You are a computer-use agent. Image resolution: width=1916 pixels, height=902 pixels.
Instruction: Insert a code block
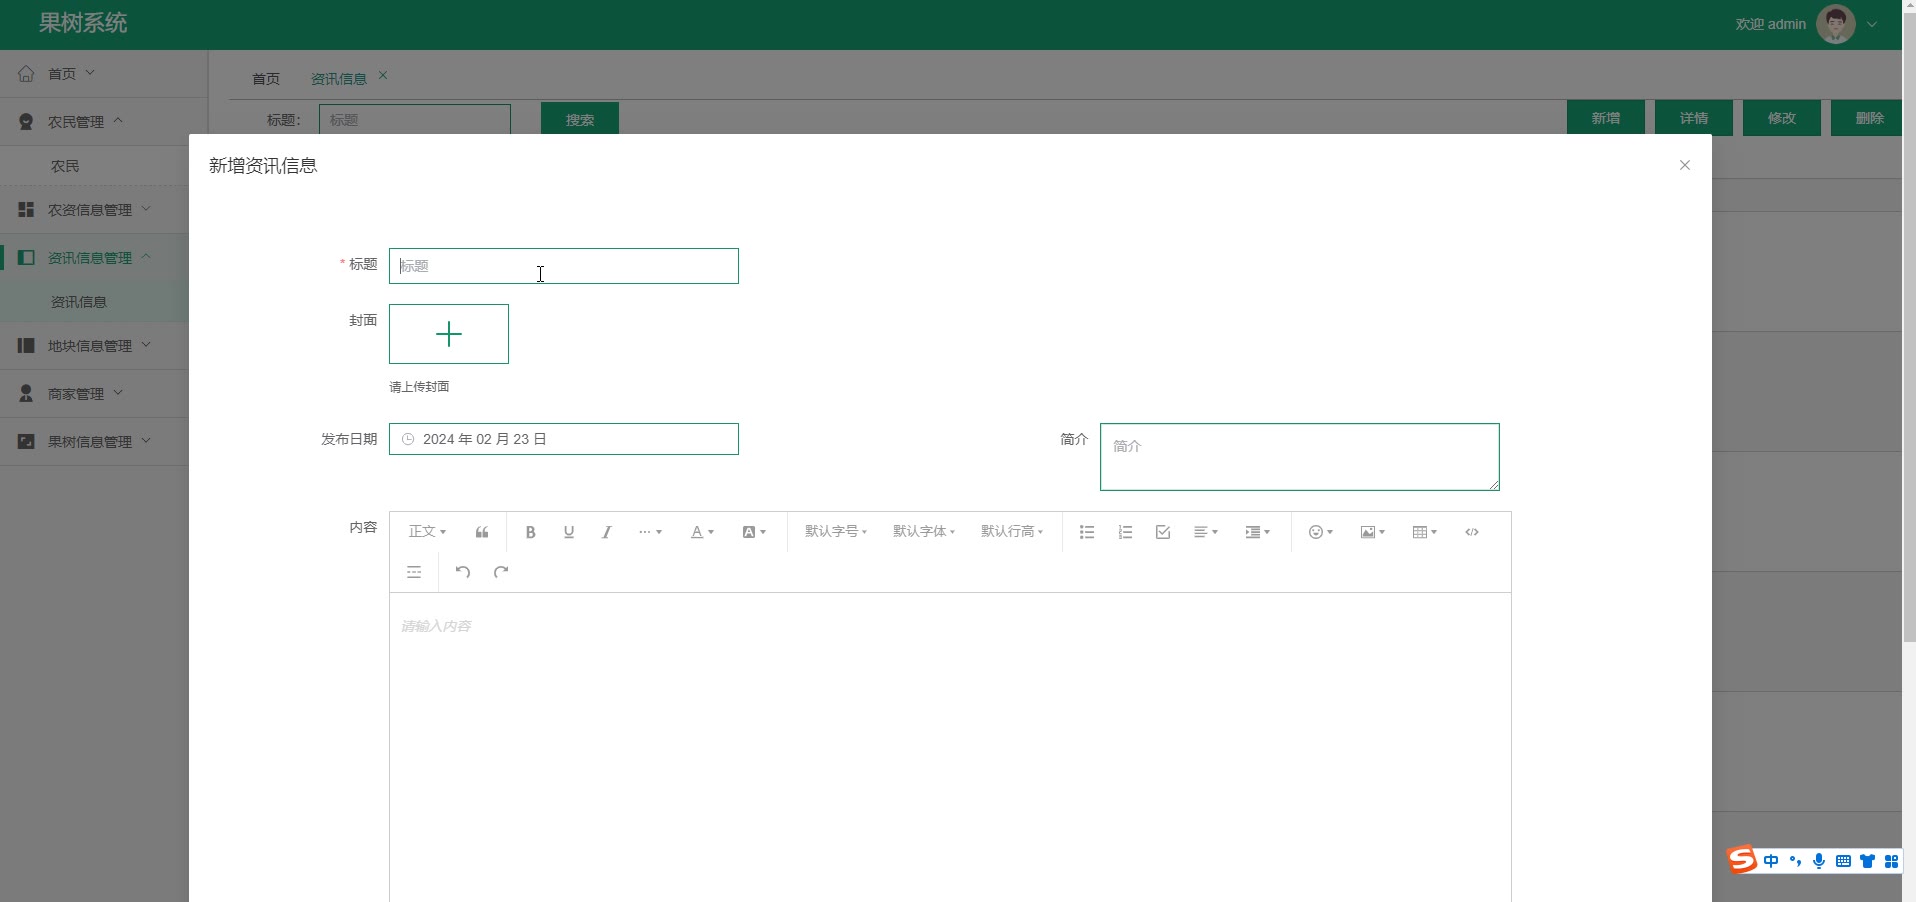point(1472,532)
